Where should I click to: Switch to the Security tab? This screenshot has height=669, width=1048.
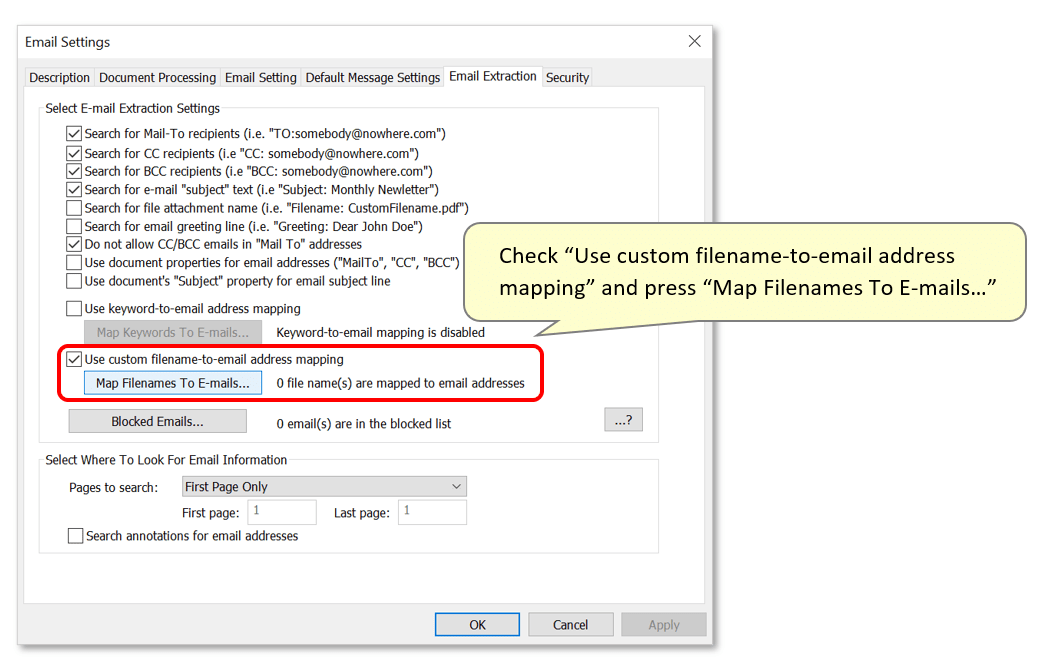(x=567, y=78)
